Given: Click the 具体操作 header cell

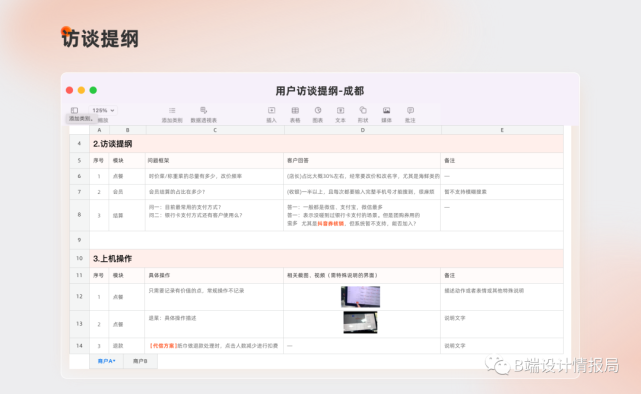Looking at the screenshot, I should tap(214, 275).
